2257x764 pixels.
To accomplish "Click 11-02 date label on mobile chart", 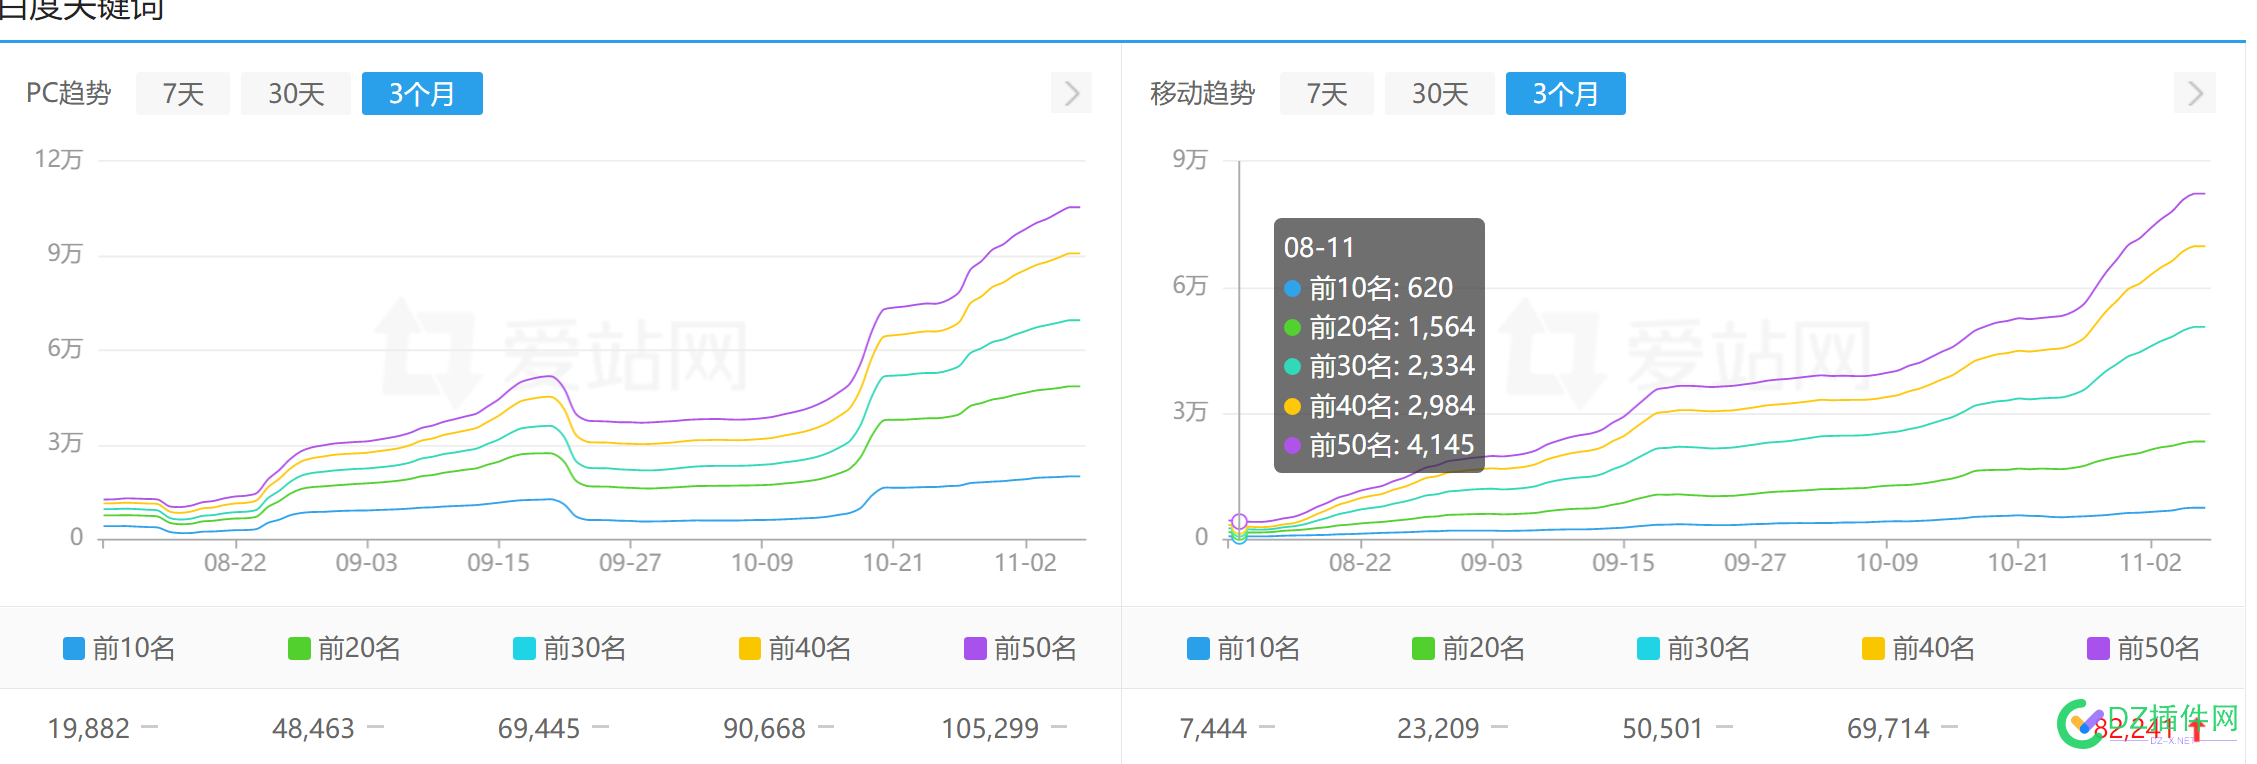I will [x=2150, y=563].
